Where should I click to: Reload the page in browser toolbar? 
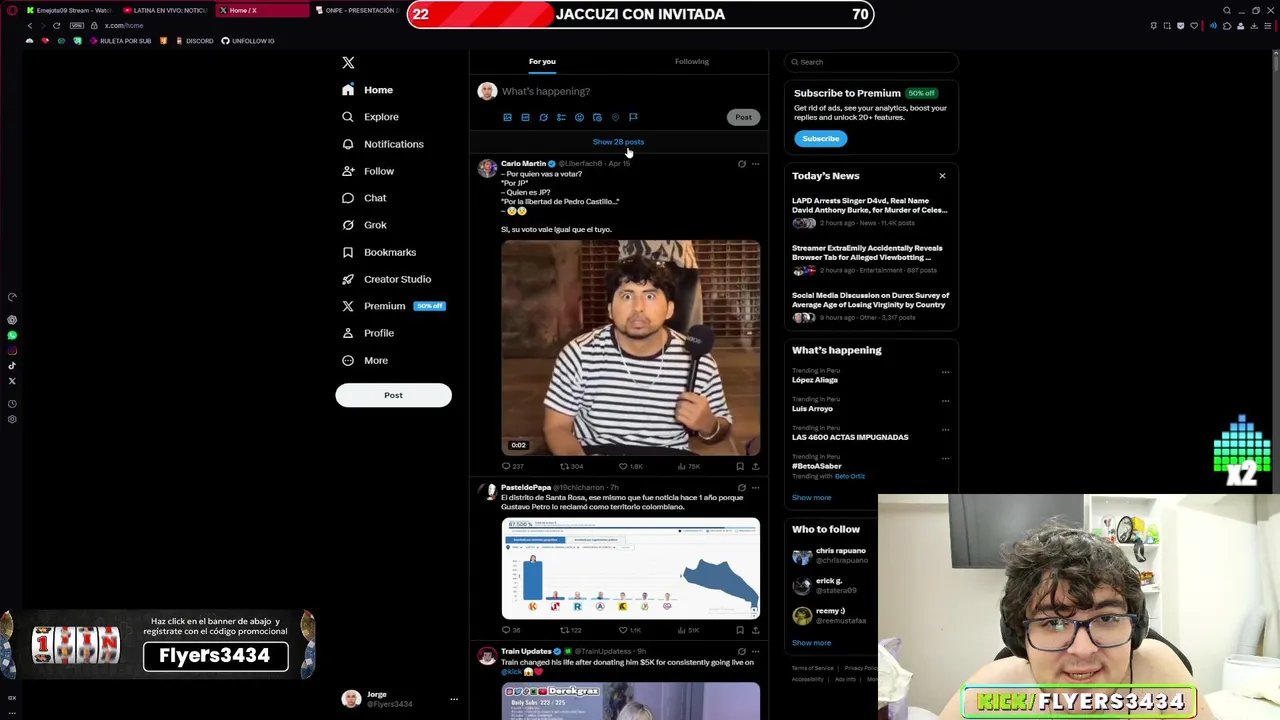(x=56, y=25)
